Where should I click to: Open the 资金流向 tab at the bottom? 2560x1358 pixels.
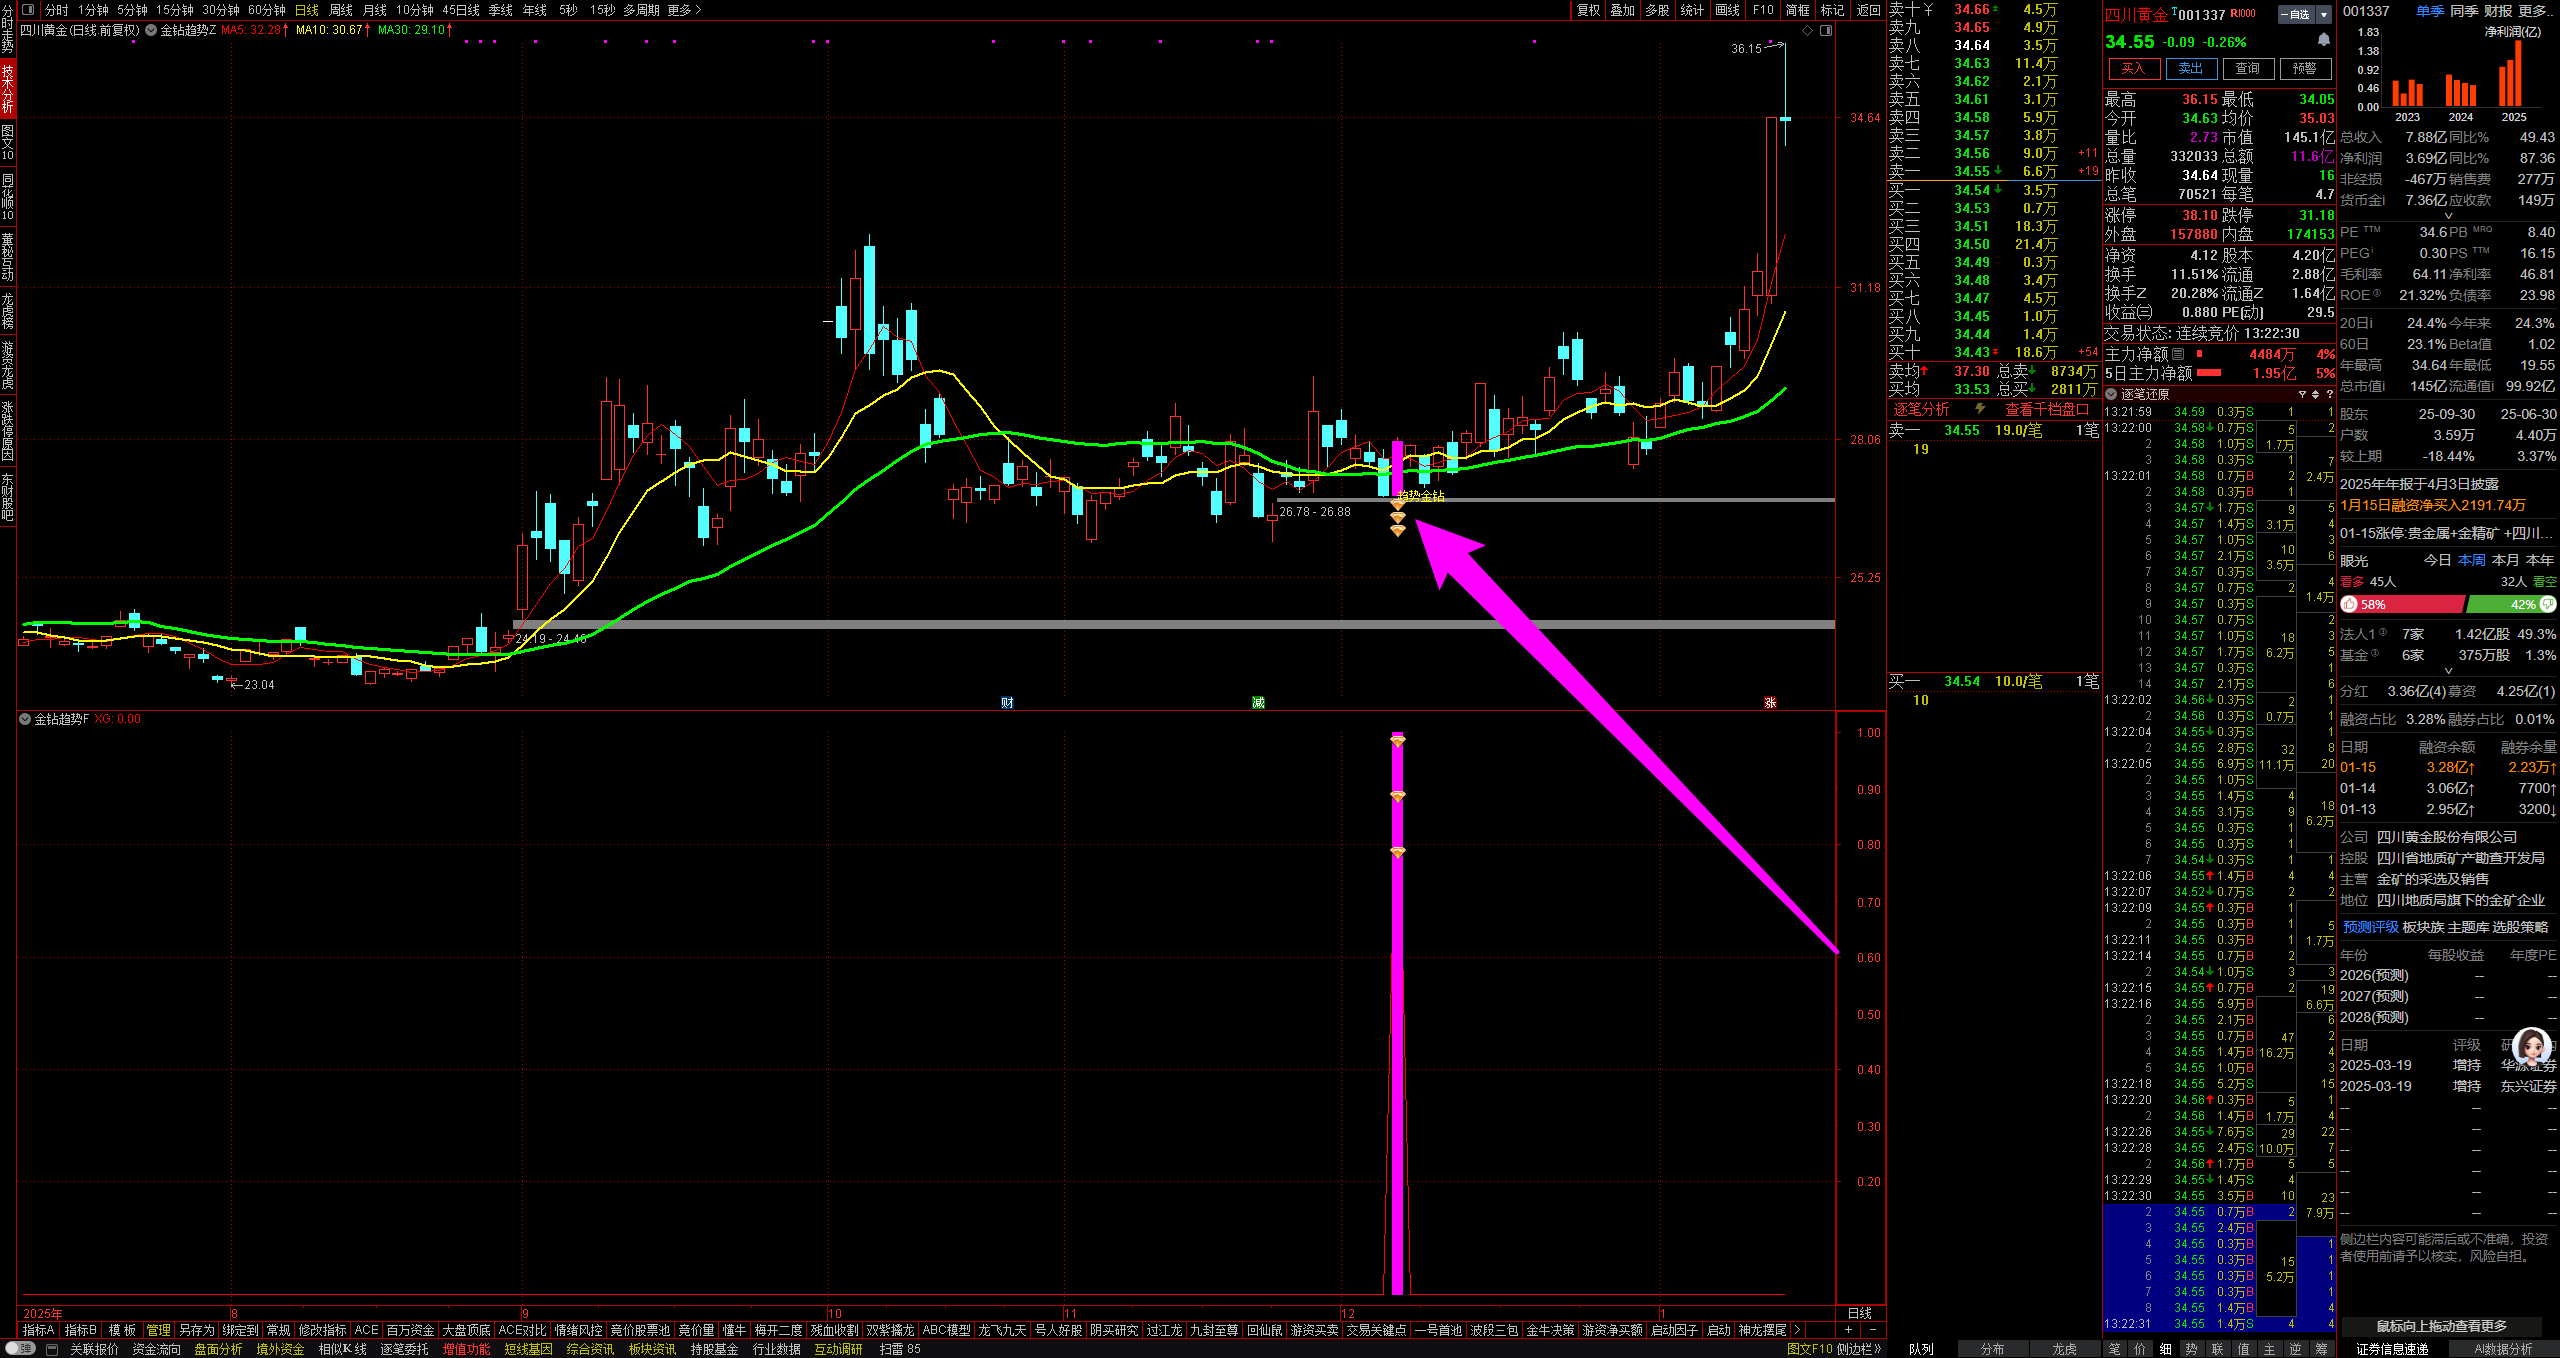tap(156, 1349)
